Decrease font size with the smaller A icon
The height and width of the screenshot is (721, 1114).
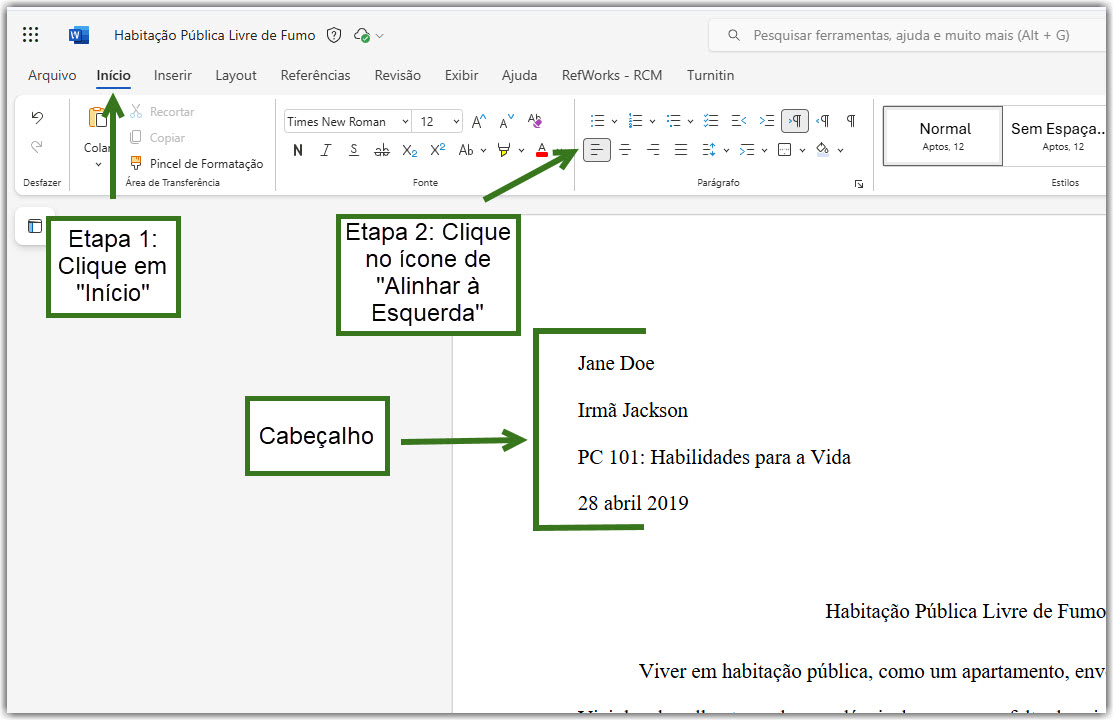(x=507, y=121)
